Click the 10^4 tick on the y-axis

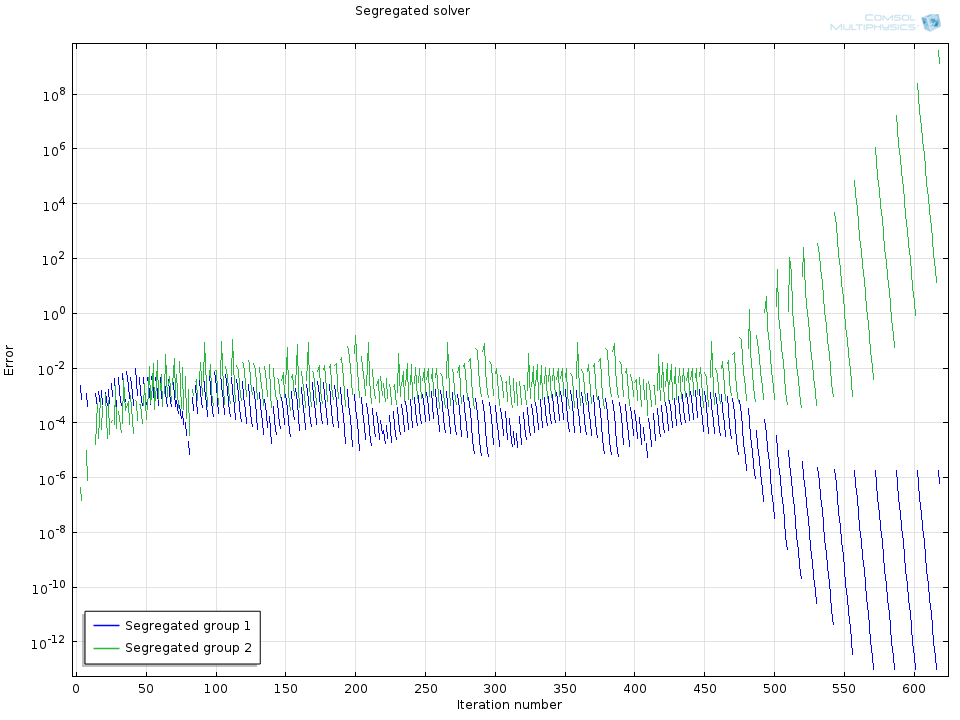pos(53,205)
